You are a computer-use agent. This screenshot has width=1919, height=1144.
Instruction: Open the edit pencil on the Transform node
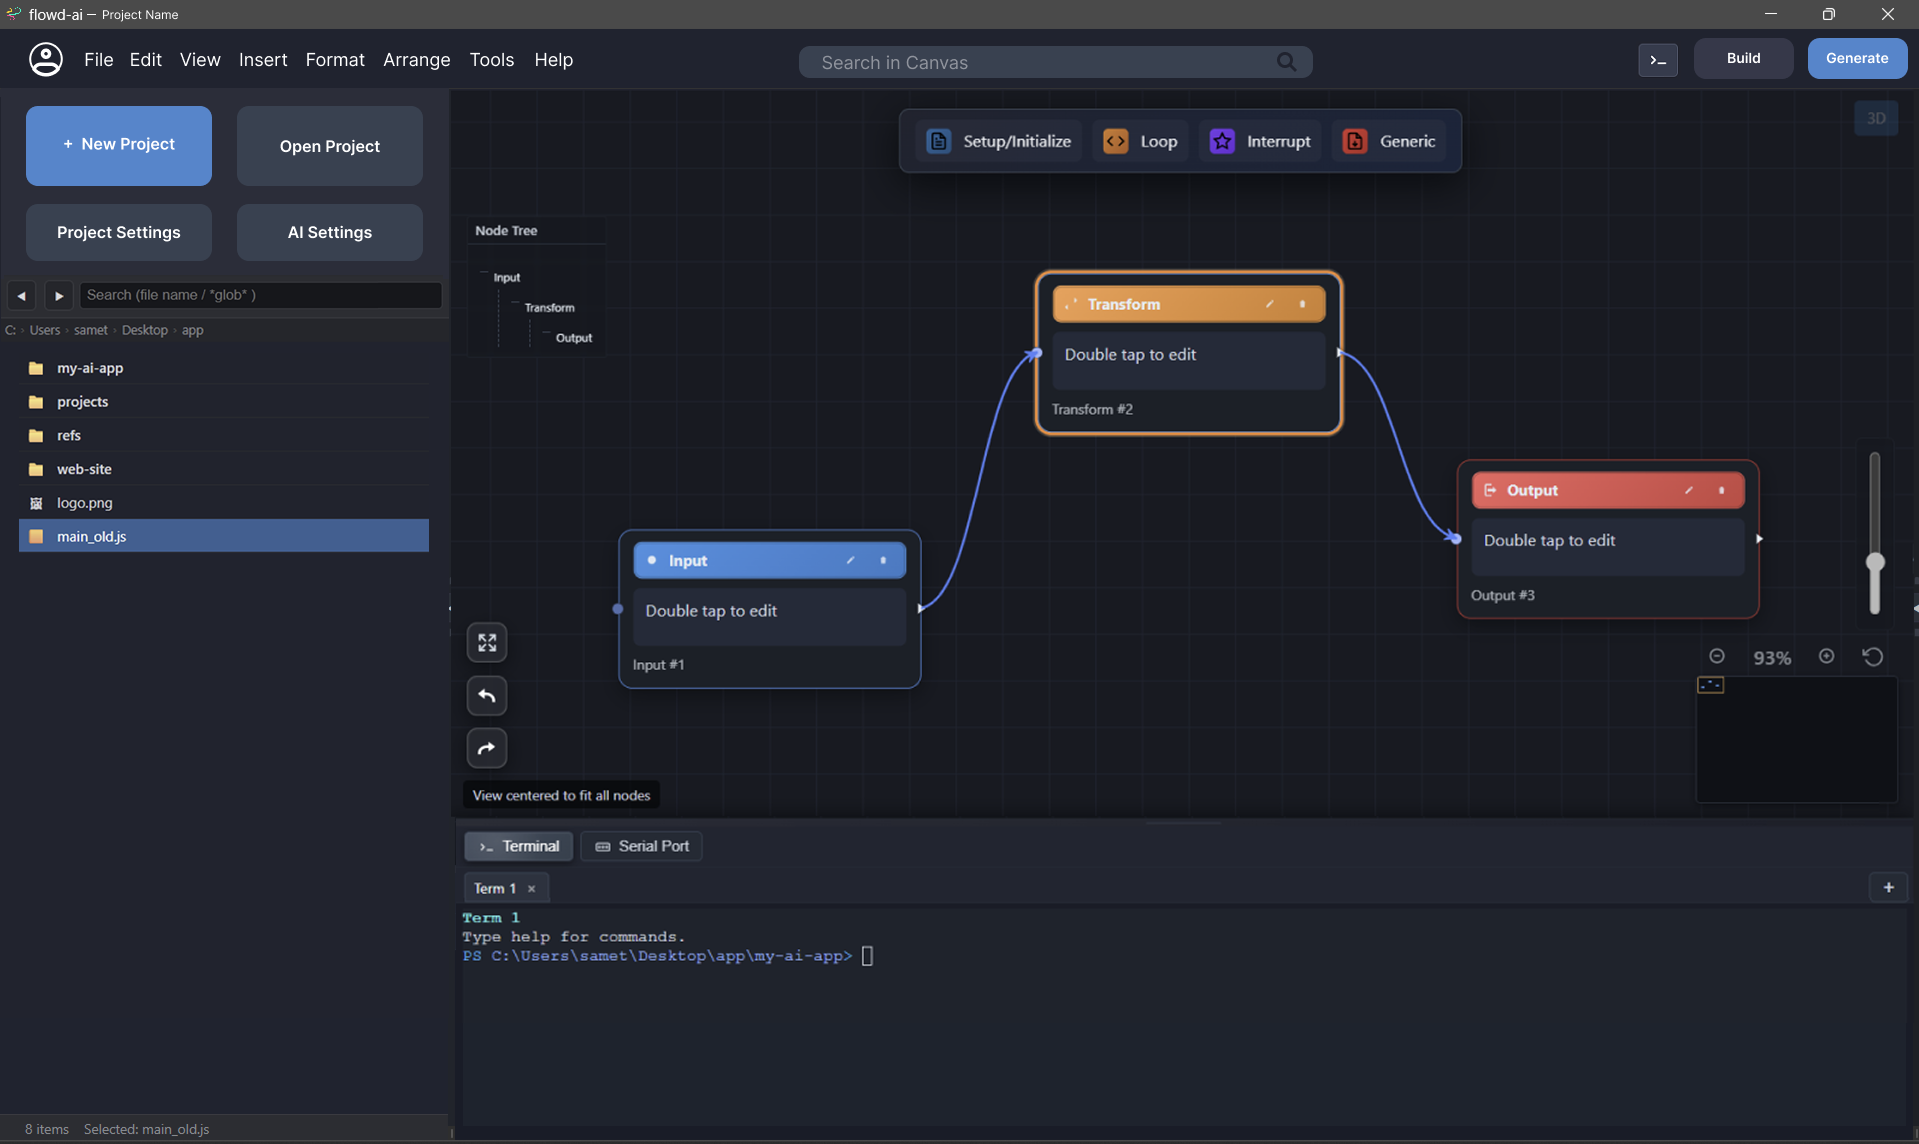(x=1269, y=303)
